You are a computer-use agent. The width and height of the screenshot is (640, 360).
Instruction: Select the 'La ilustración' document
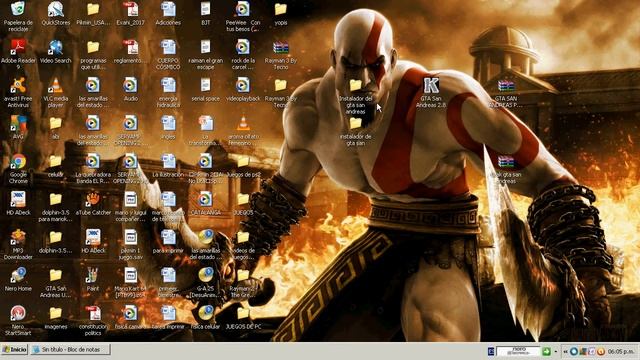point(168,166)
